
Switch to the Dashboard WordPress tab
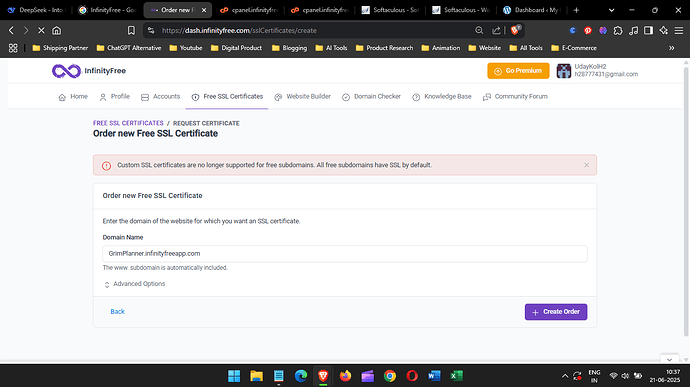click(x=531, y=10)
